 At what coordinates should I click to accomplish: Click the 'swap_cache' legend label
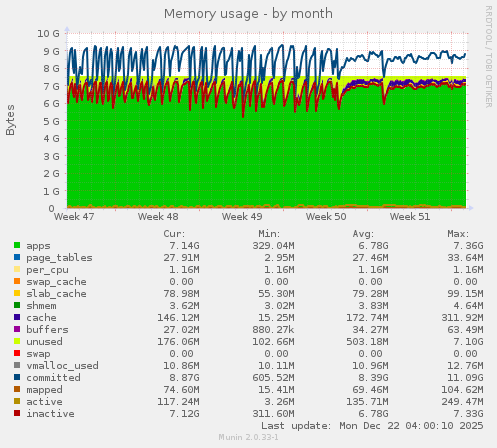(x=56, y=282)
